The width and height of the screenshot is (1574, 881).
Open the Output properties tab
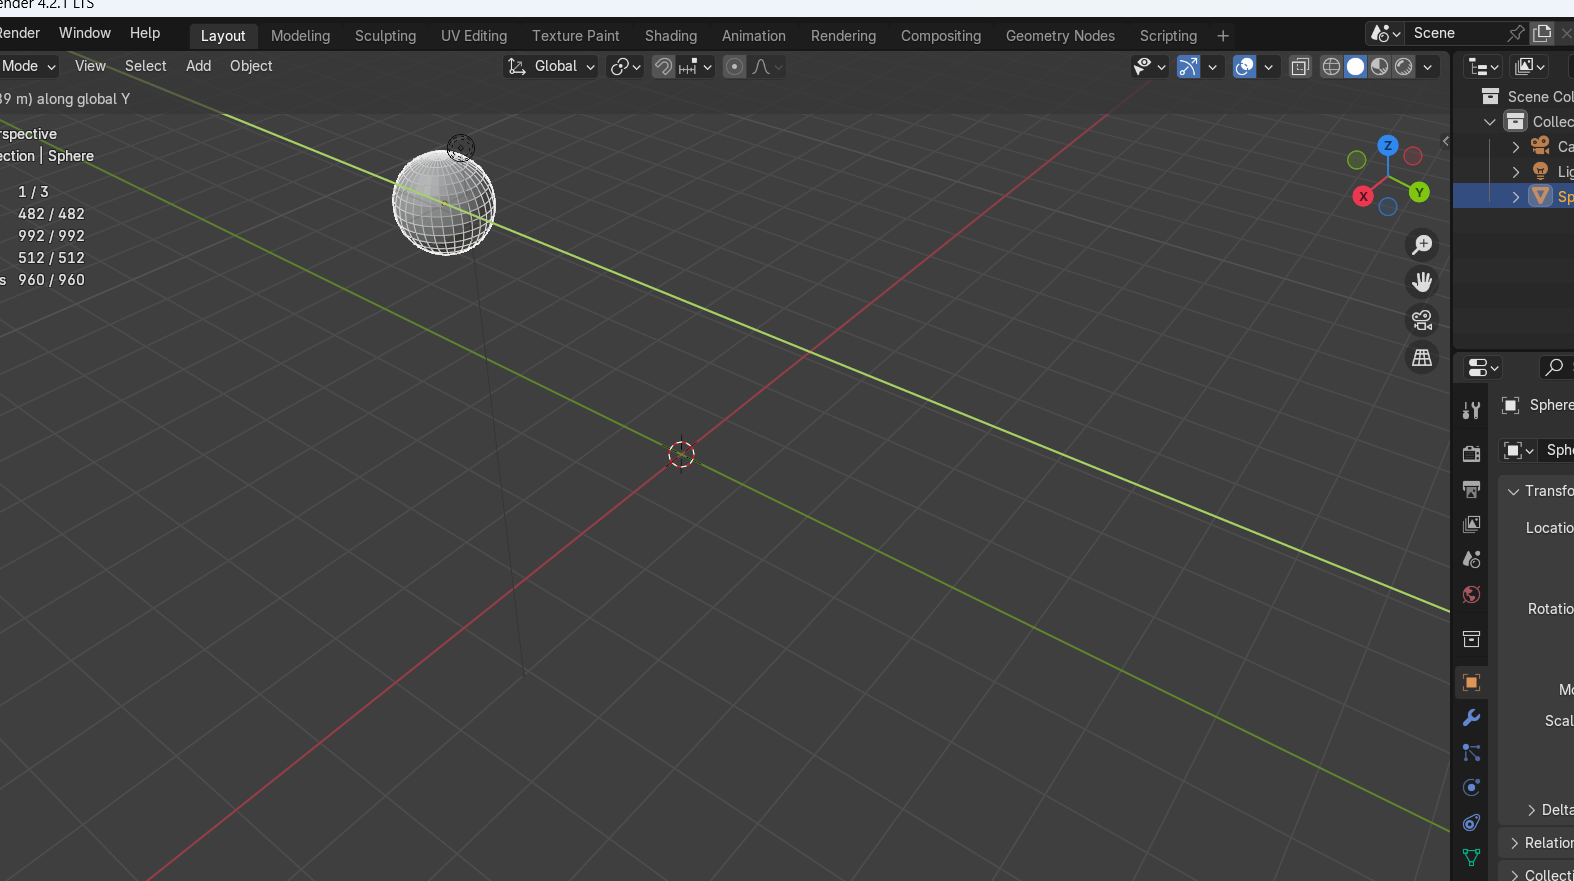point(1471,489)
